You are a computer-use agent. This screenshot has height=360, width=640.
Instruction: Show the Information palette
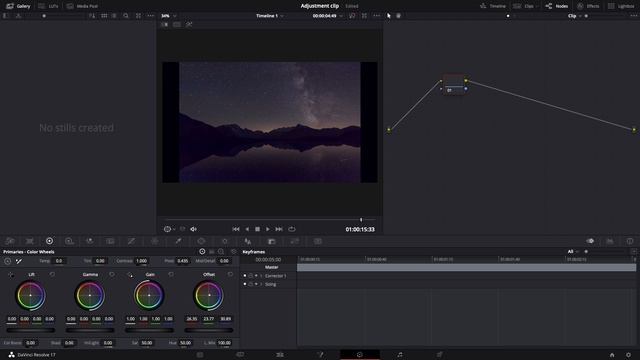630,241
